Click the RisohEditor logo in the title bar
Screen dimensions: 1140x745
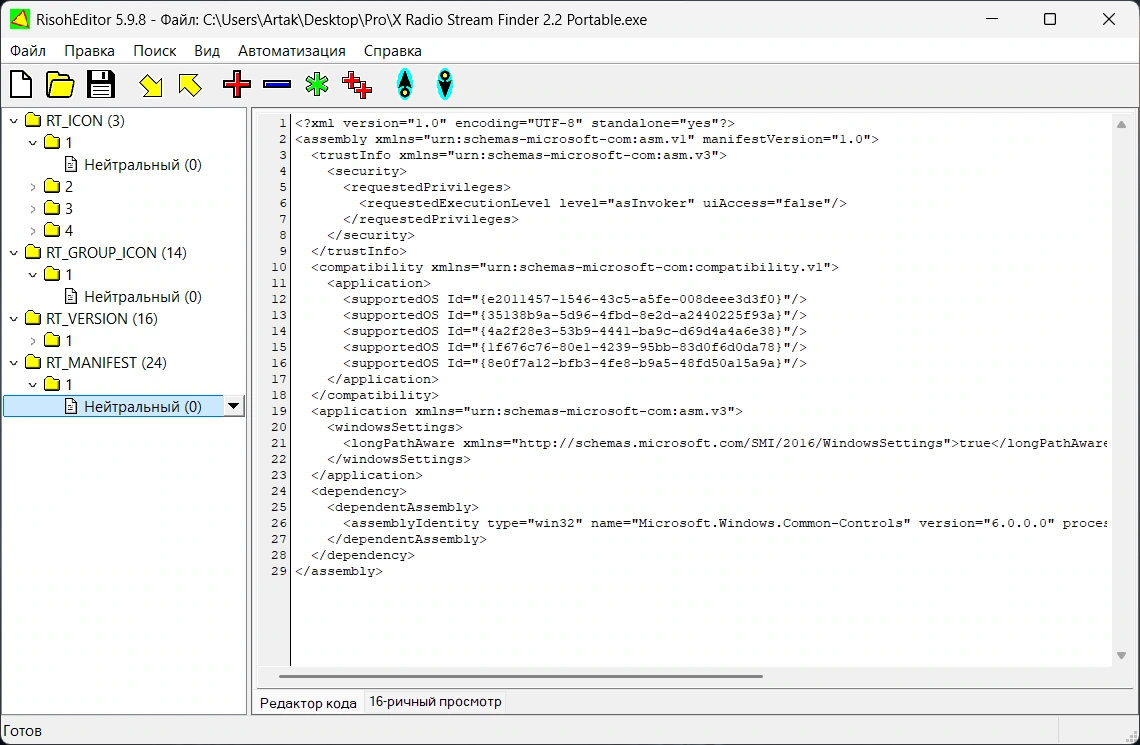20,20
